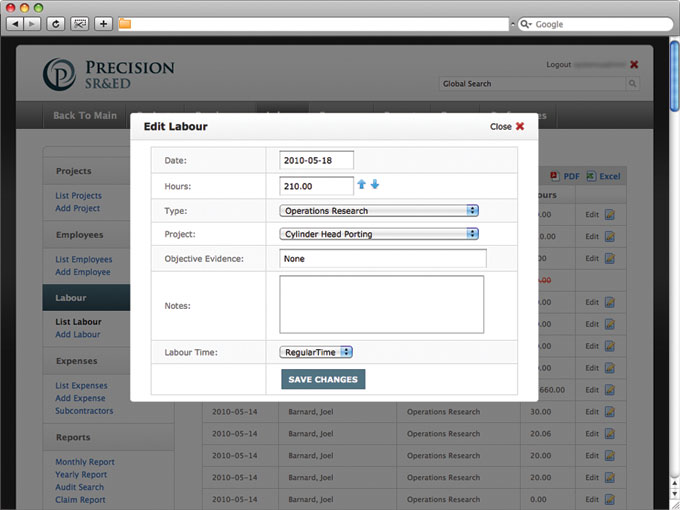Click the Global Search field
The image size is (680, 510).
[x=532, y=83]
